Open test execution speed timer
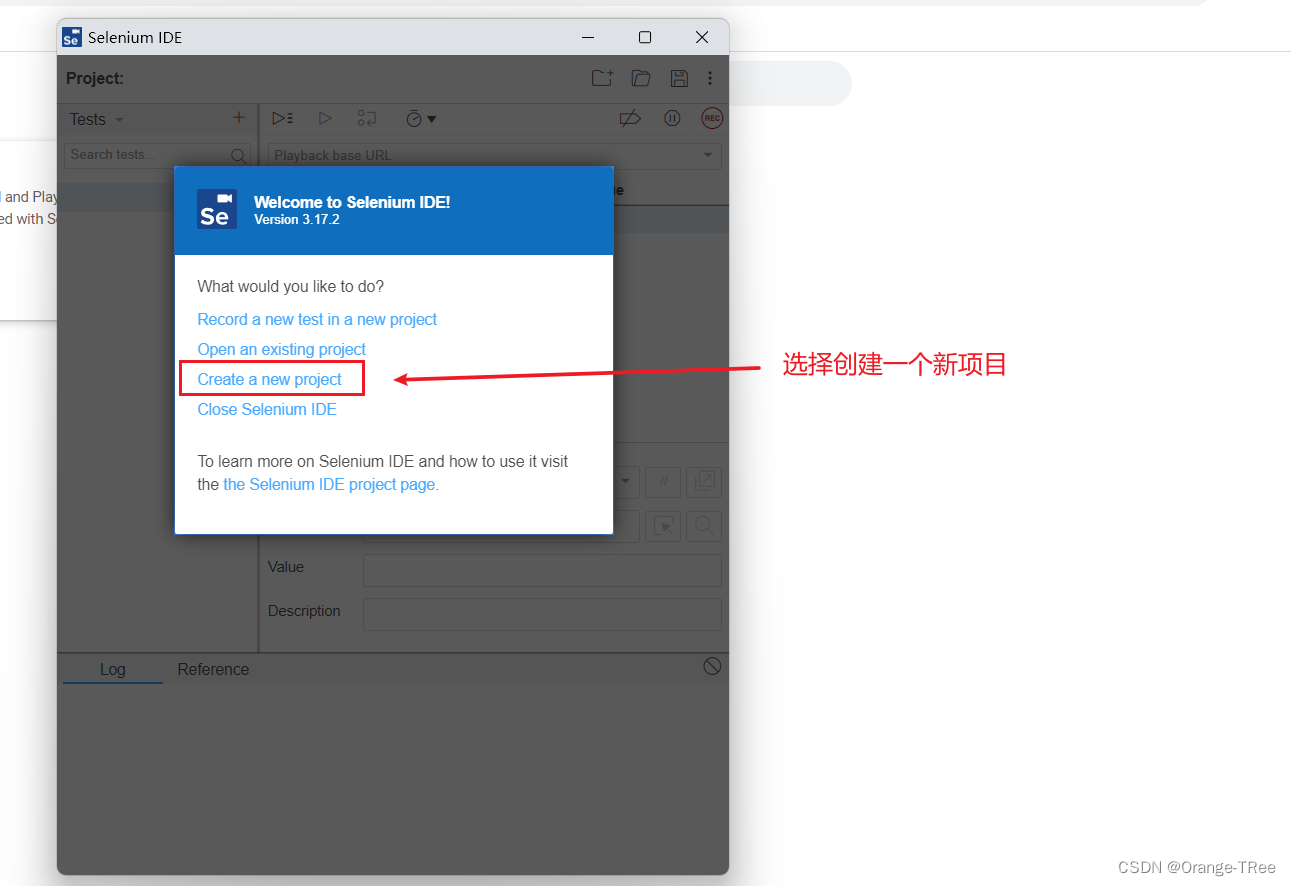Viewport: 1291px width, 886px height. 421,118
